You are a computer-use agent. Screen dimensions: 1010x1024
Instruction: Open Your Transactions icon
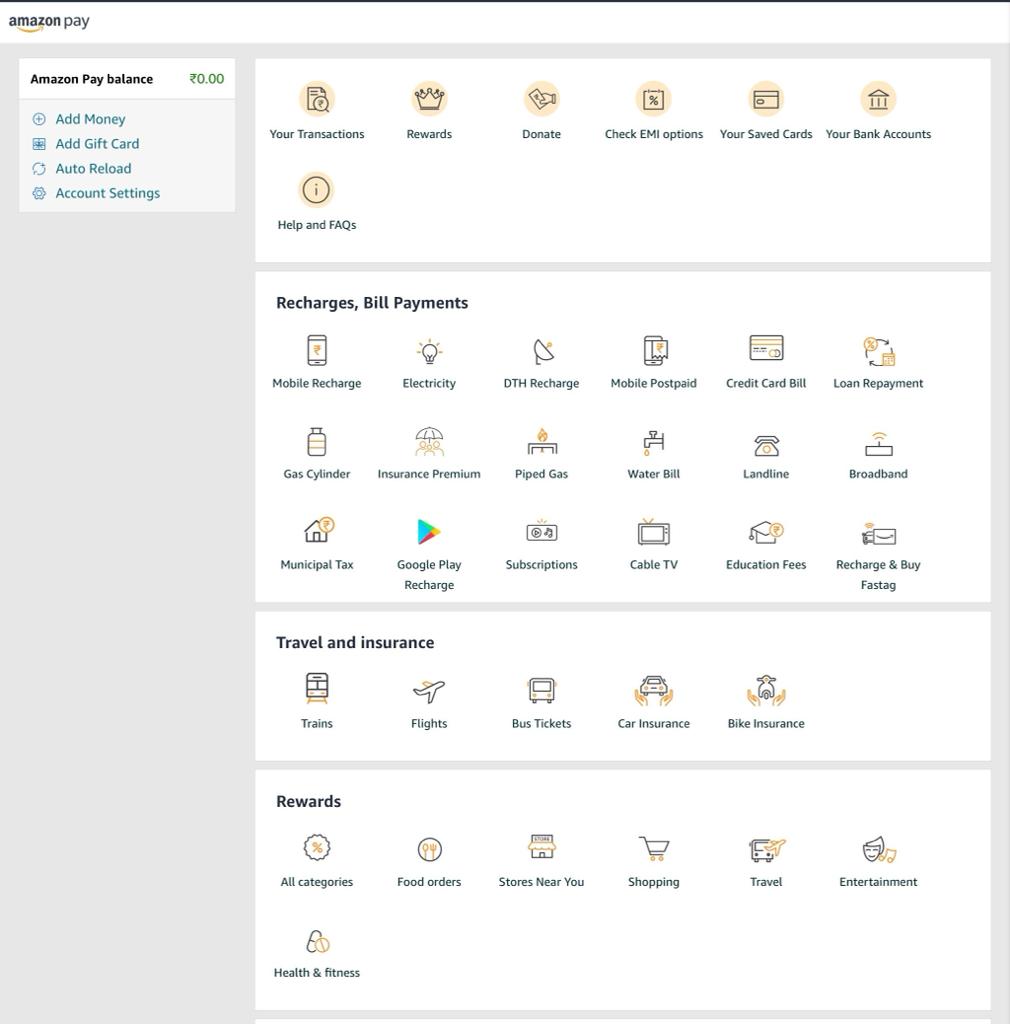[316, 100]
